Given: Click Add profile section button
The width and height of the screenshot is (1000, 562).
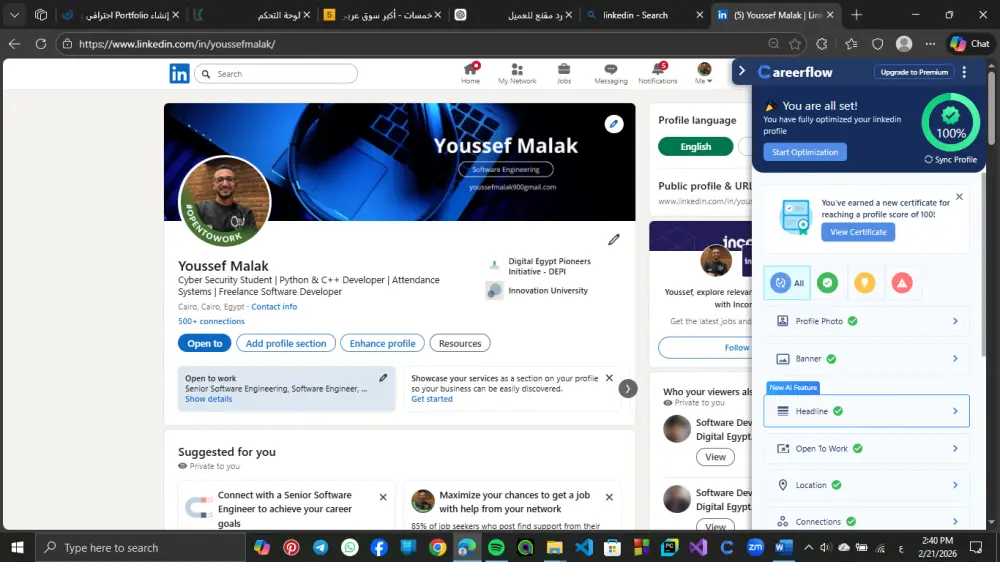Looking at the screenshot, I should [x=286, y=343].
